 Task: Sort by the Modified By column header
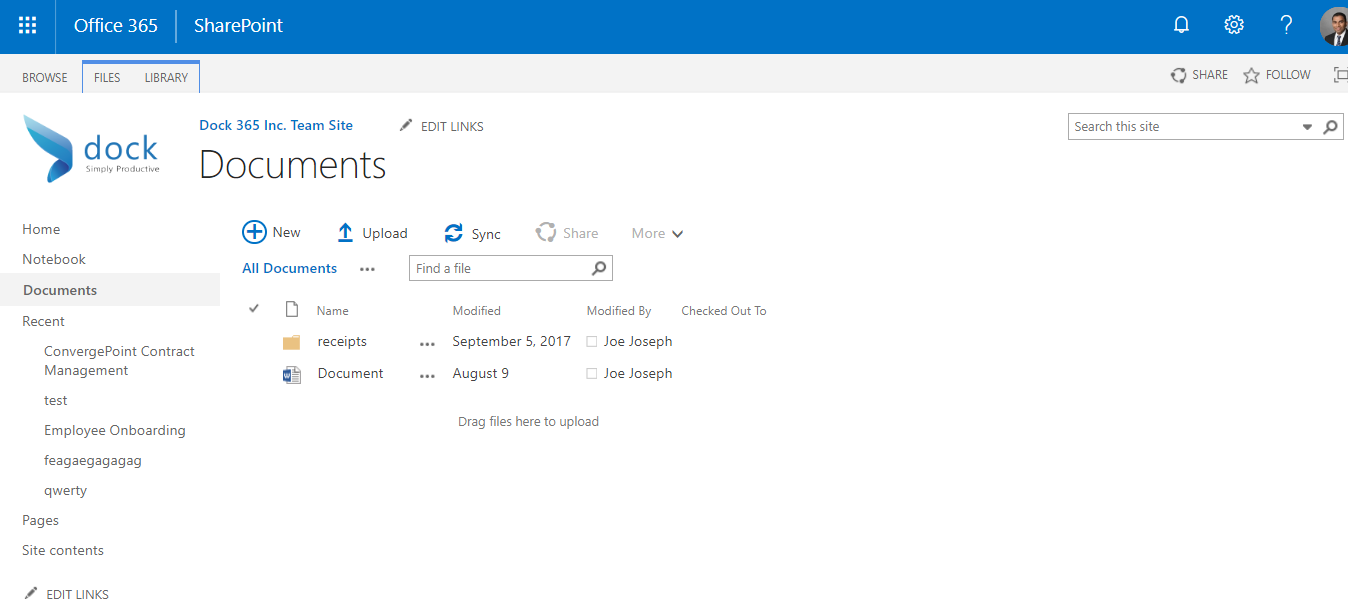[619, 311]
